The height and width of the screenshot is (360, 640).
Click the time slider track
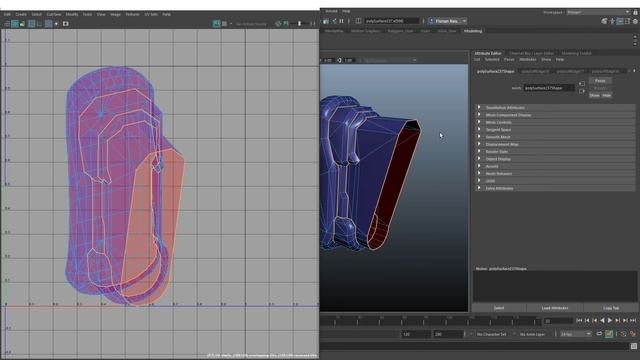tap(431, 321)
